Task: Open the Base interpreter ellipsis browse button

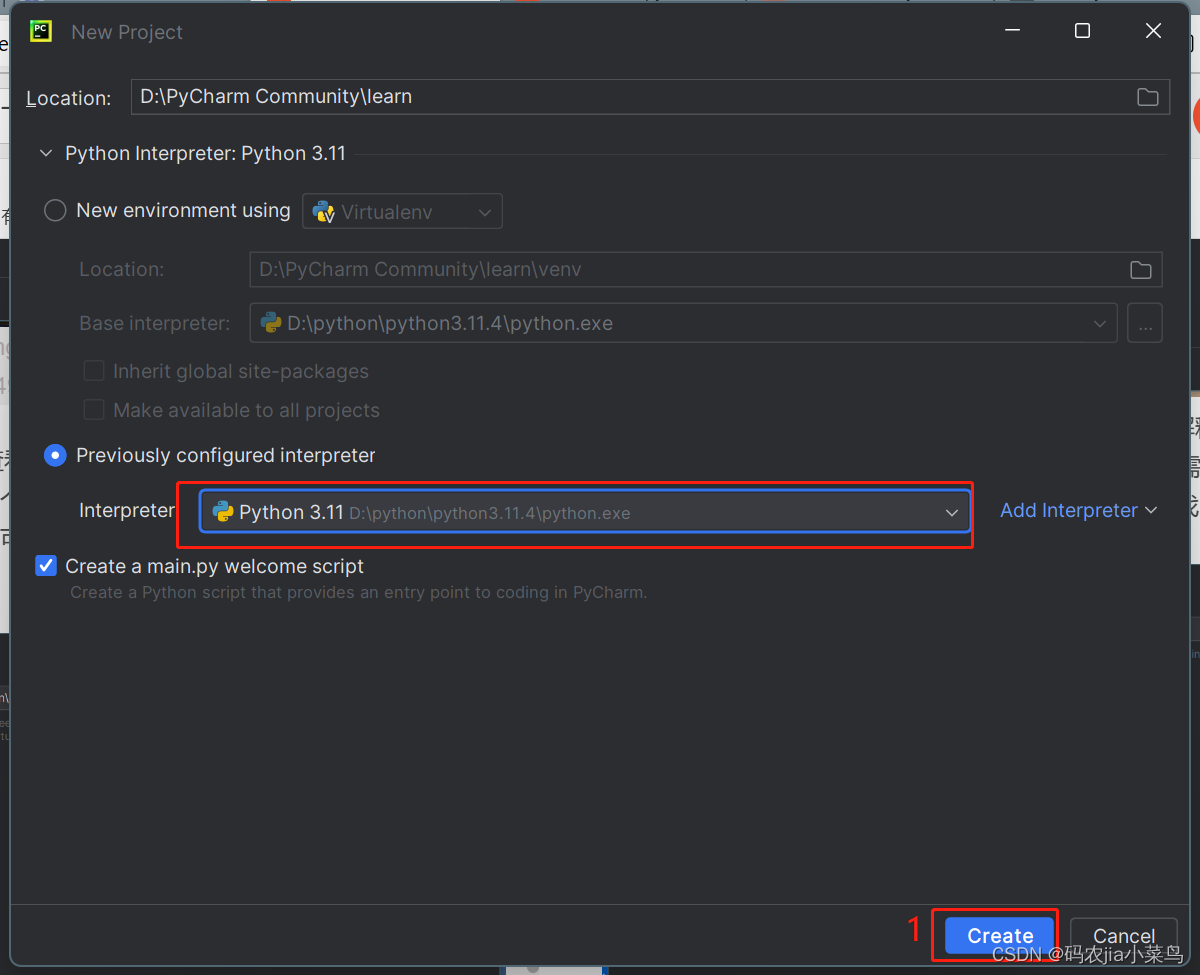Action: (1145, 324)
